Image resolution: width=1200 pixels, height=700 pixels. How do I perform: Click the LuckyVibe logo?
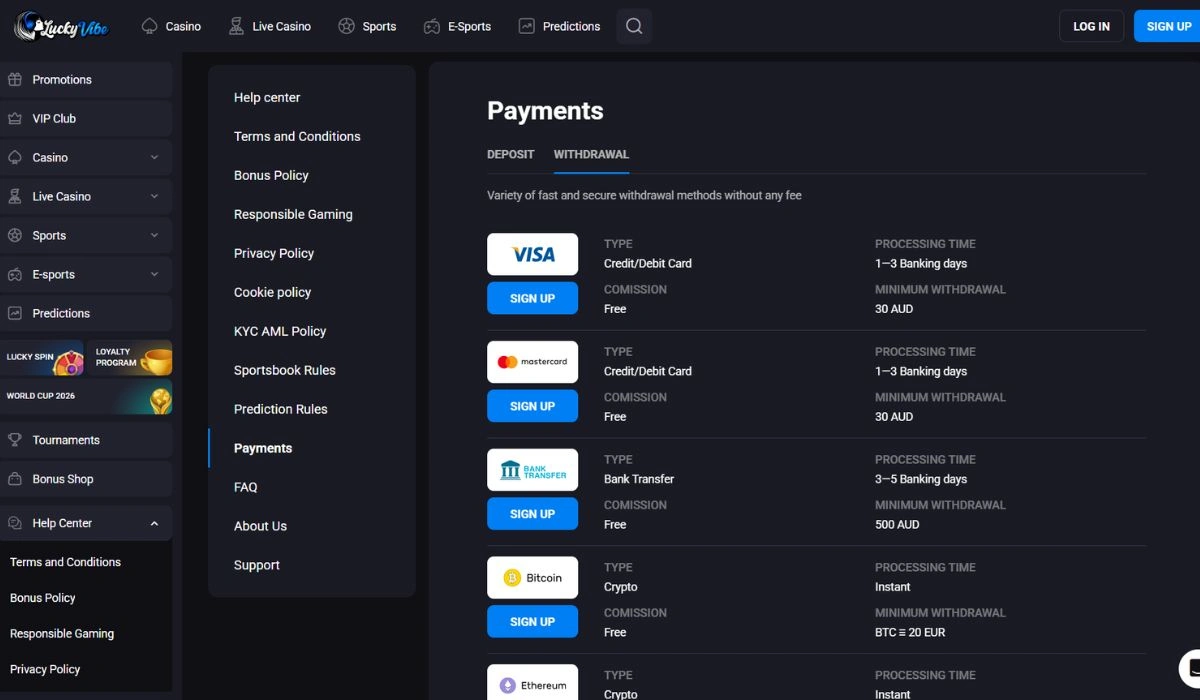(62, 26)
